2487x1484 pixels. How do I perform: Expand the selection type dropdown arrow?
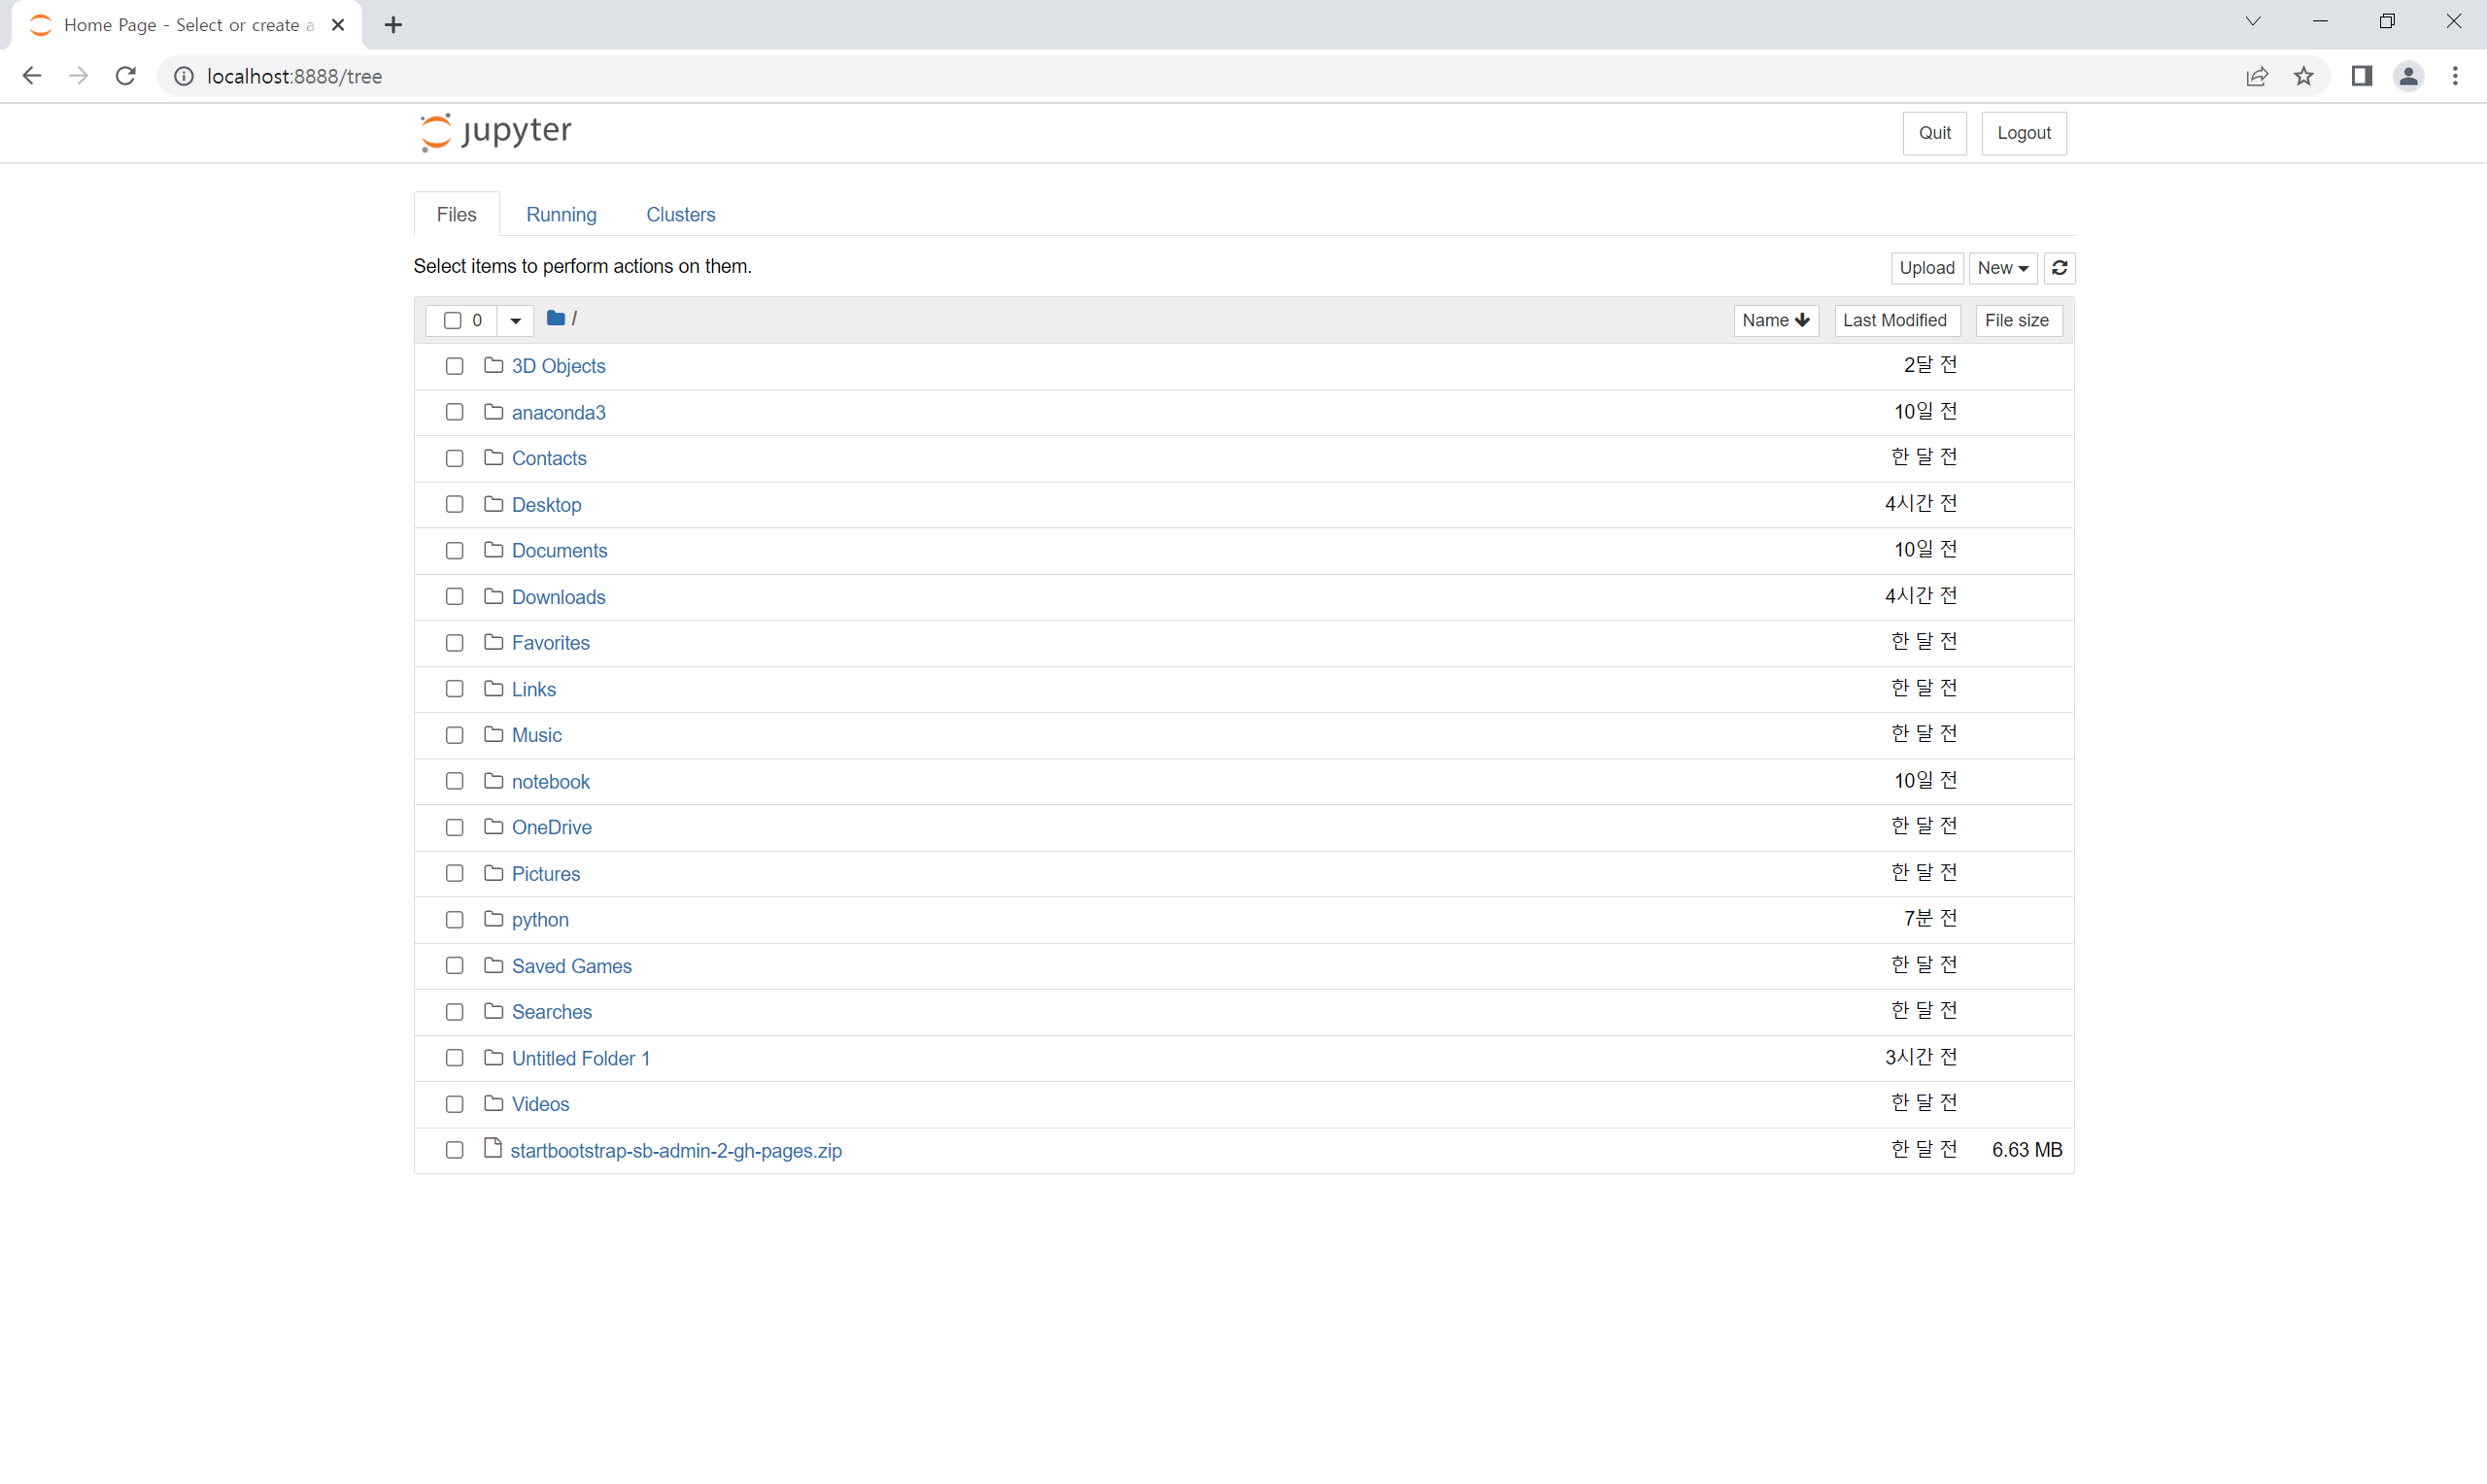click(x=515, y=320)
